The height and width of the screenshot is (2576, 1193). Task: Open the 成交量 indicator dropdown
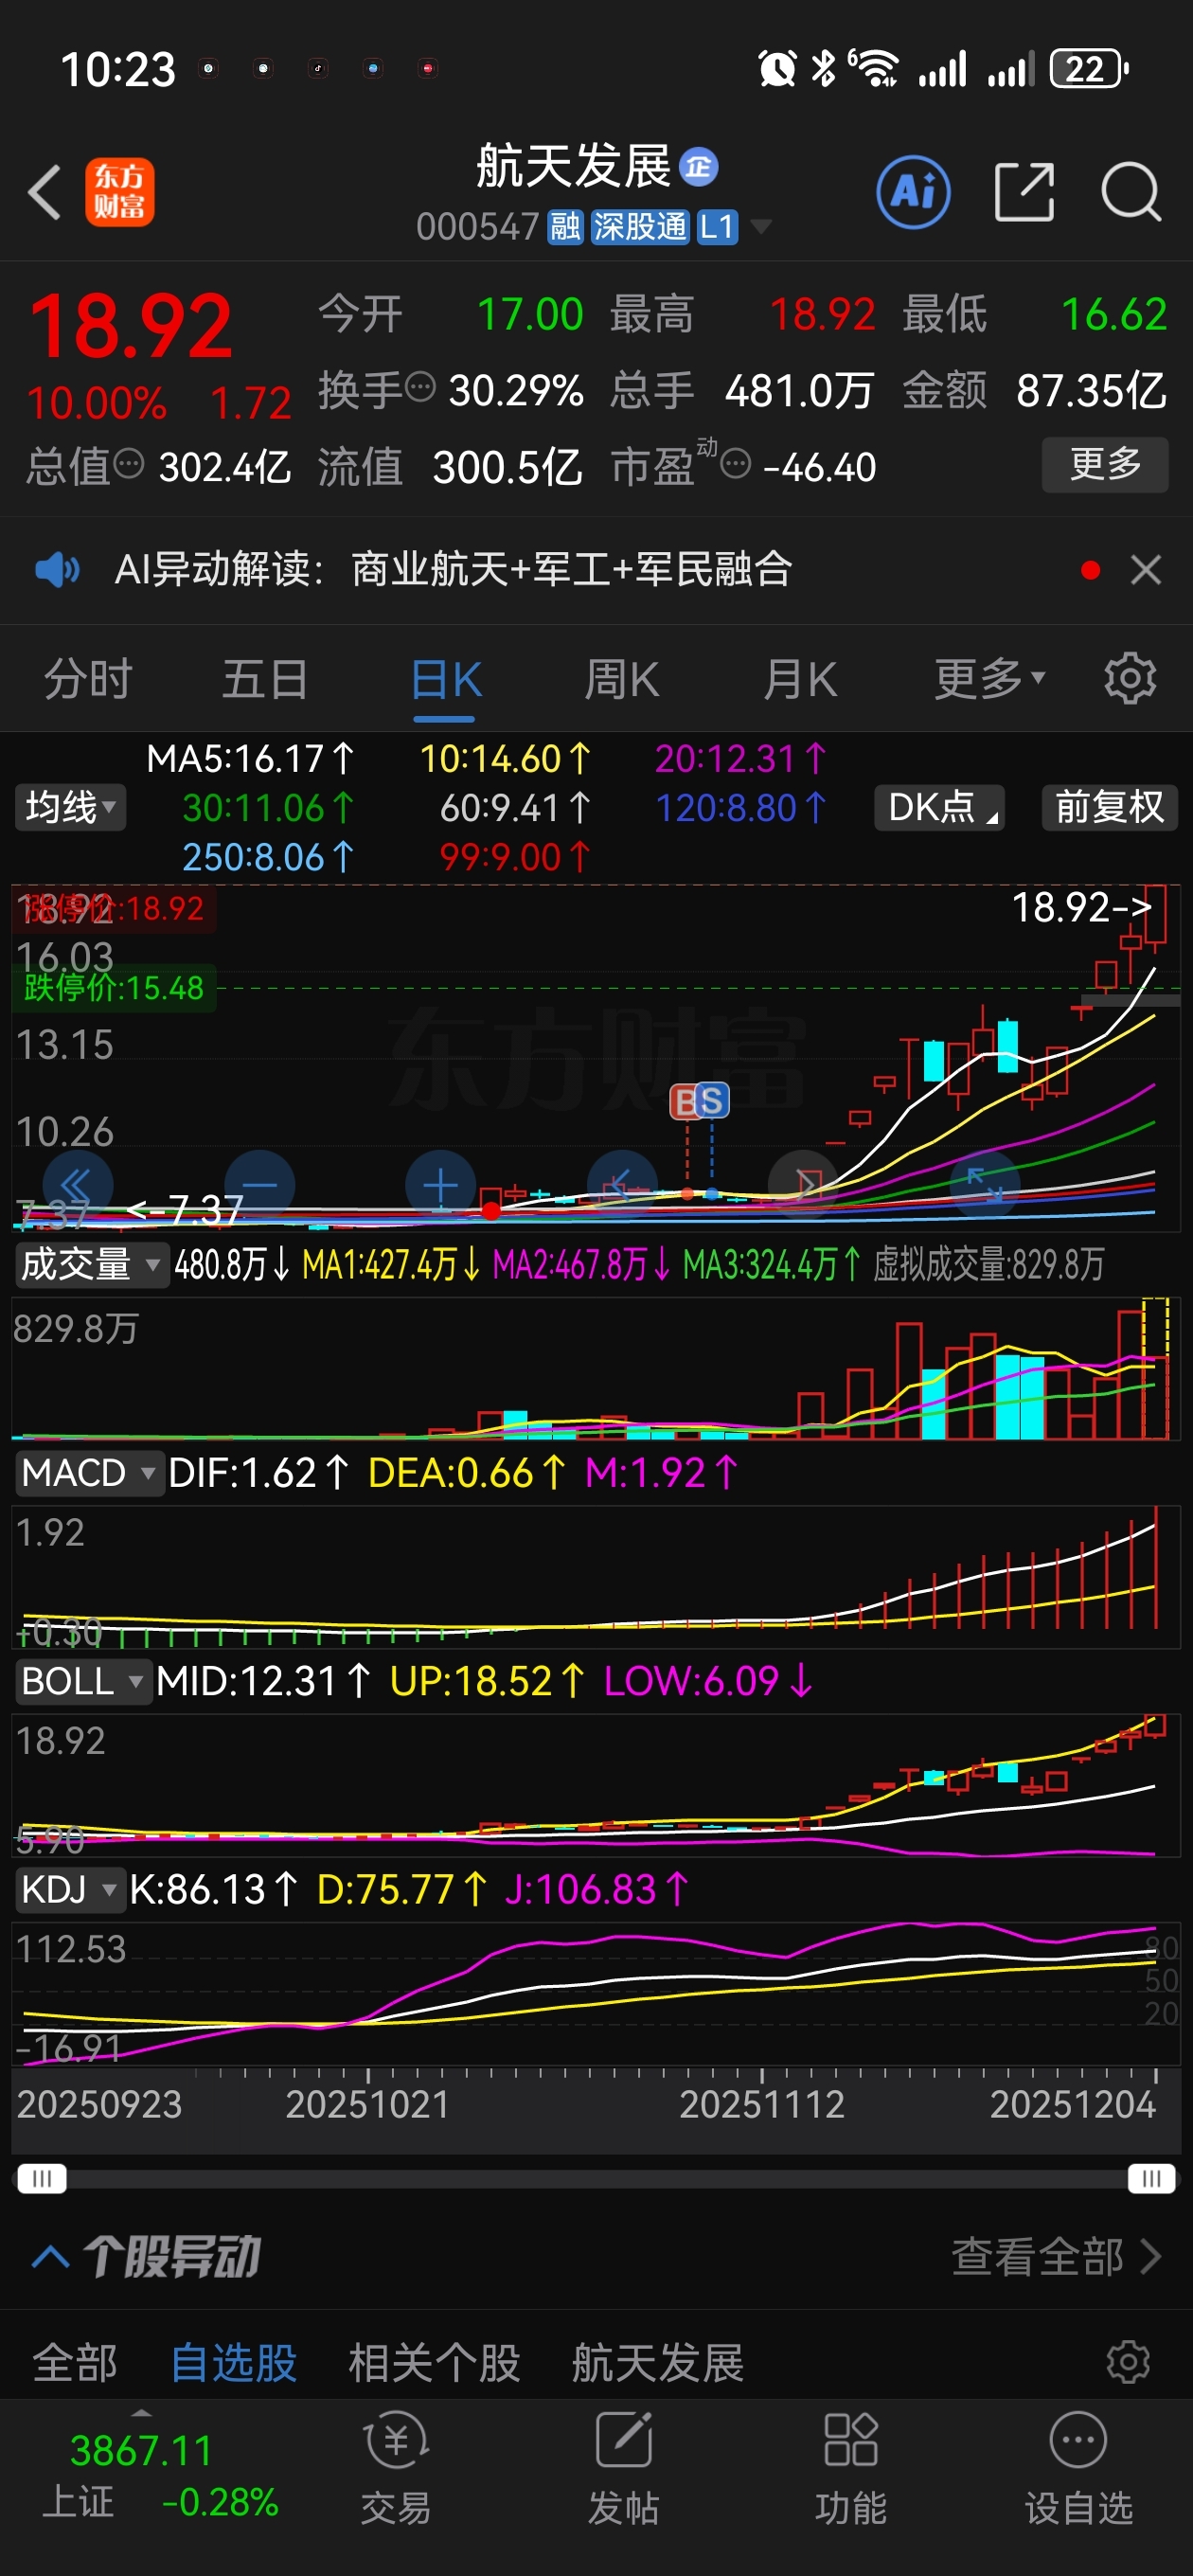(91, 1264)
